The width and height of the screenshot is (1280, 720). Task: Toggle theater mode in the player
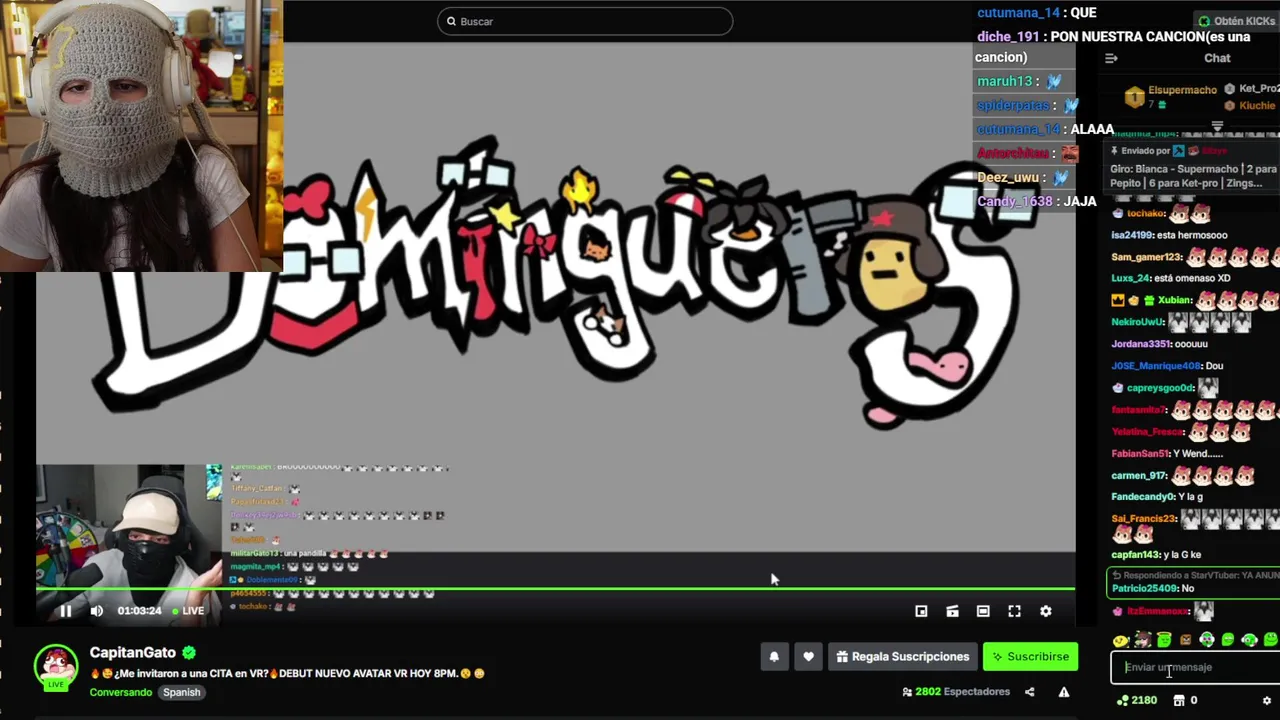tap(983, 611)
